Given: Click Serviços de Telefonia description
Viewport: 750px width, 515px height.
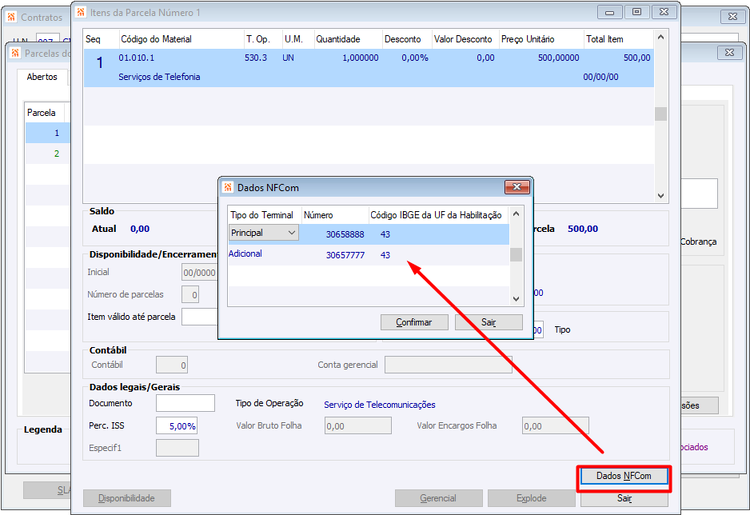Looking at the screenshot, I should point(159,77).
